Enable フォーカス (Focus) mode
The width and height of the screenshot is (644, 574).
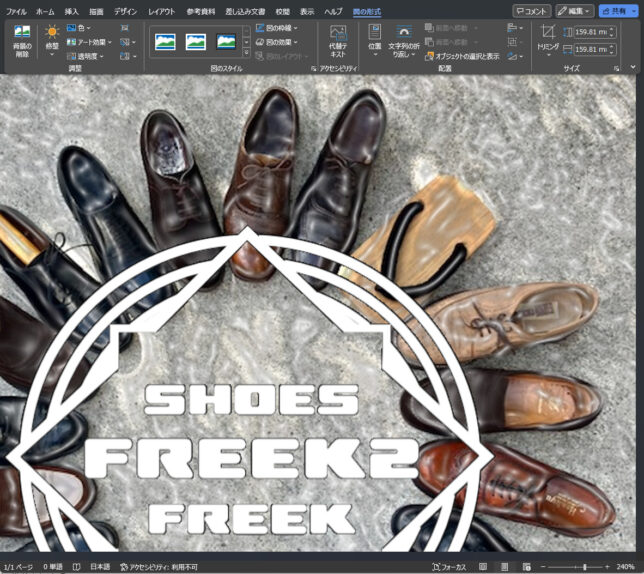(449, 567)
